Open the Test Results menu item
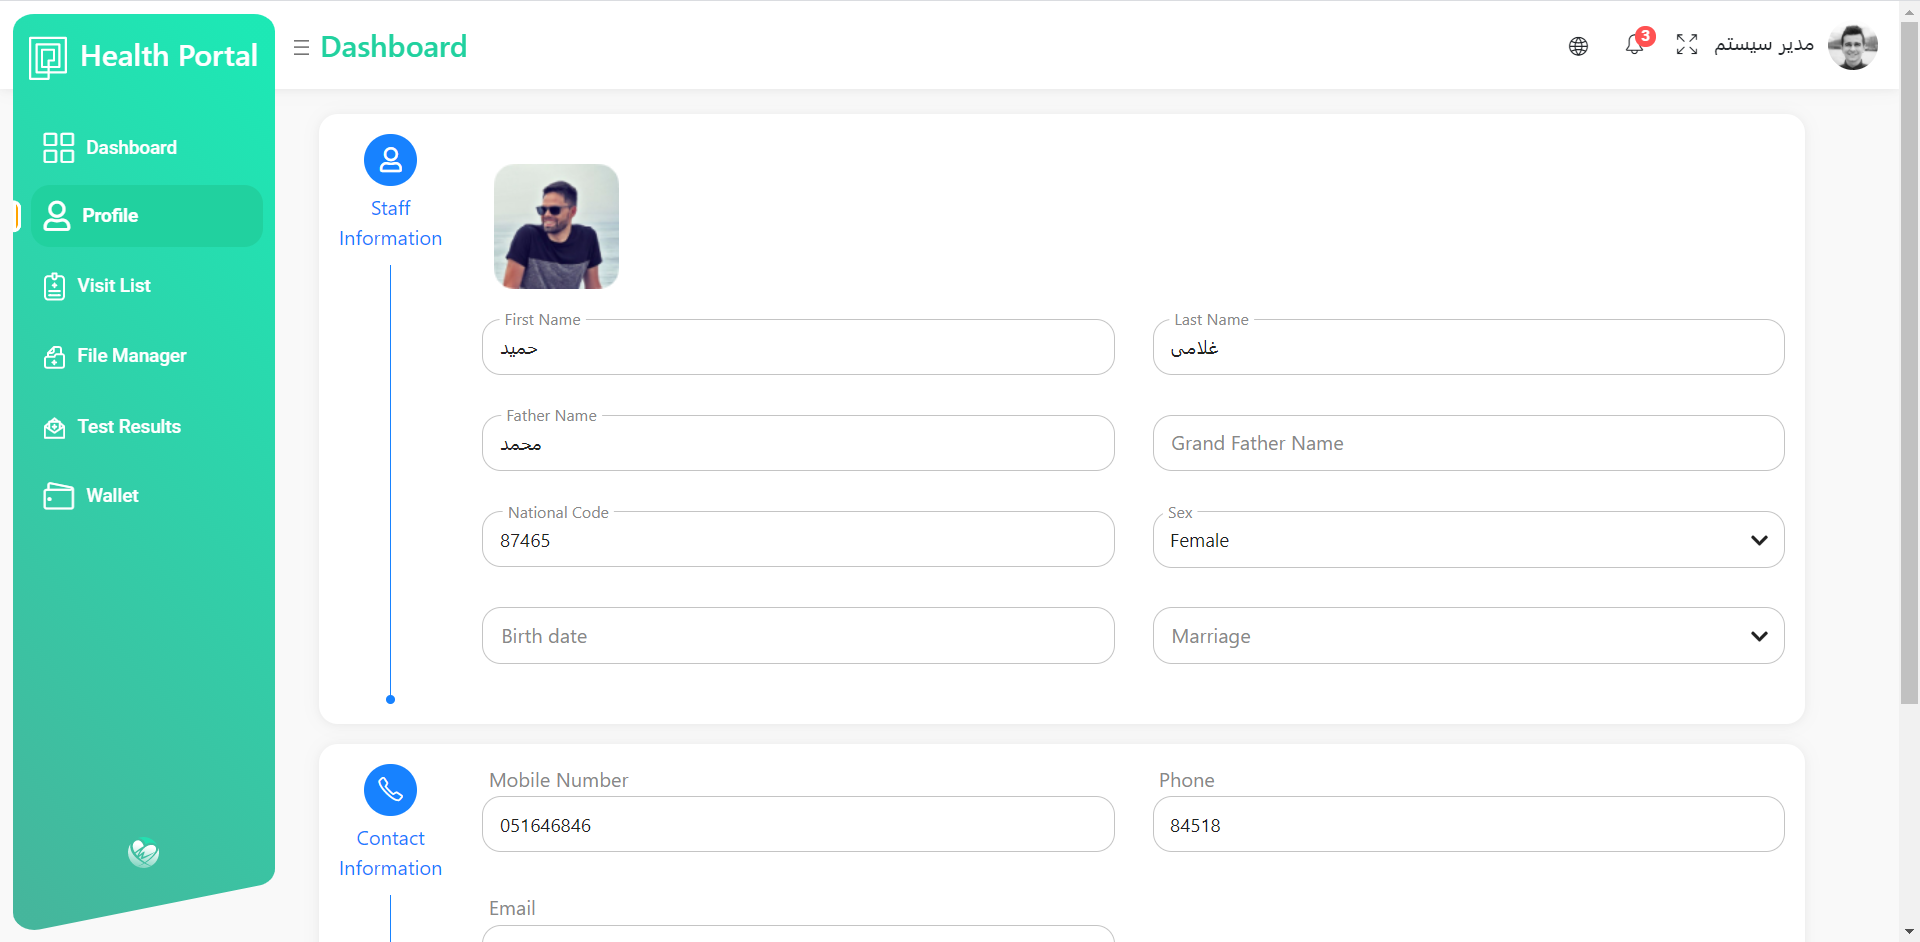This screenshot has width=1920, height=942. [147, 427]
